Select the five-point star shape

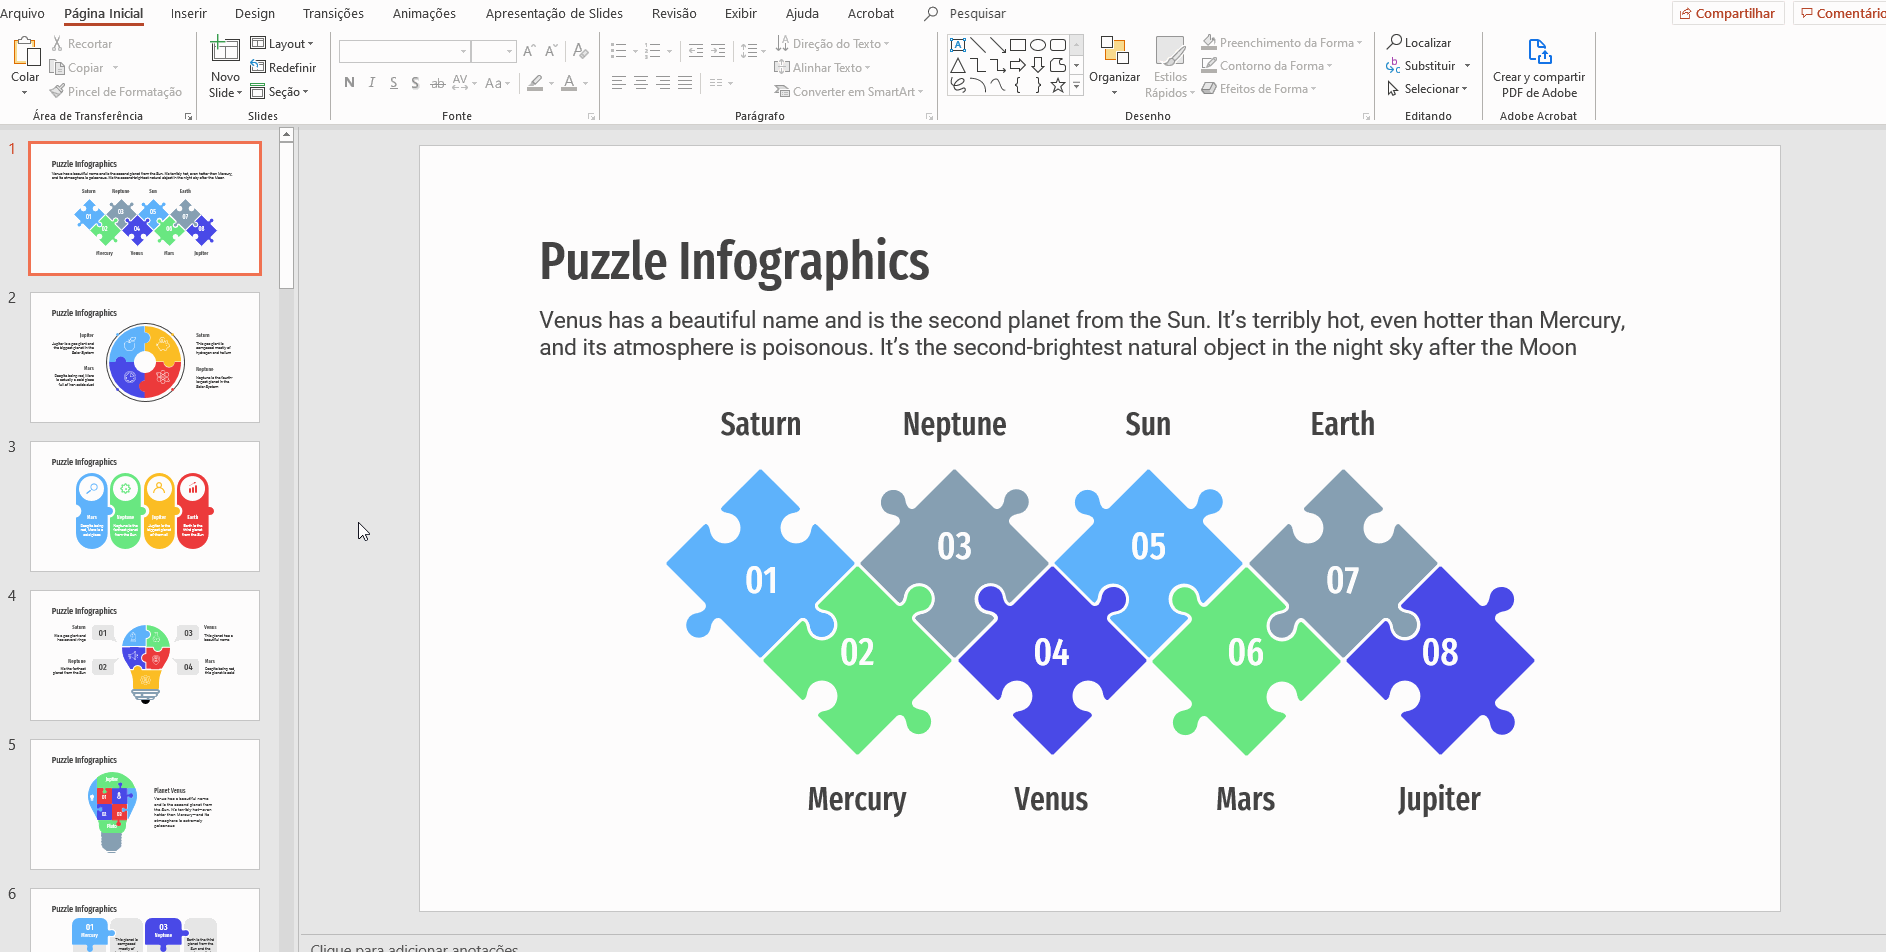click(1058, 85)
